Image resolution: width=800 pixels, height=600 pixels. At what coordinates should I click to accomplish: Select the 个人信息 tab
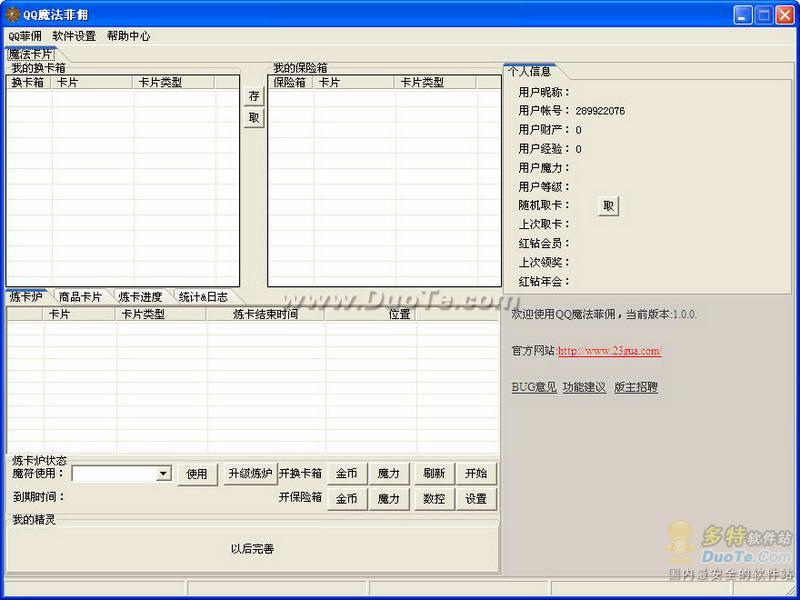coord(530,71)
